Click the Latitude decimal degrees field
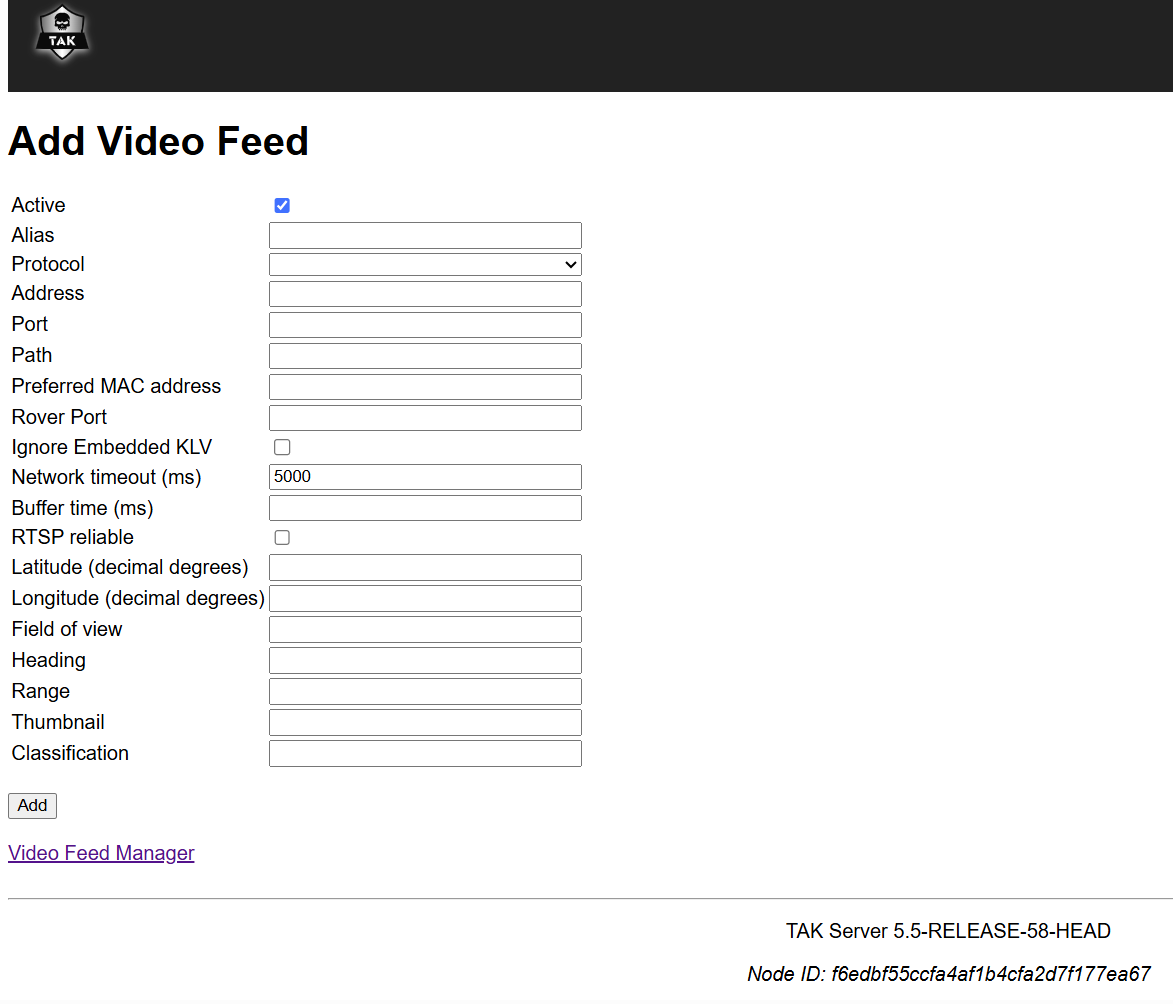 click(x=425, y=568)
